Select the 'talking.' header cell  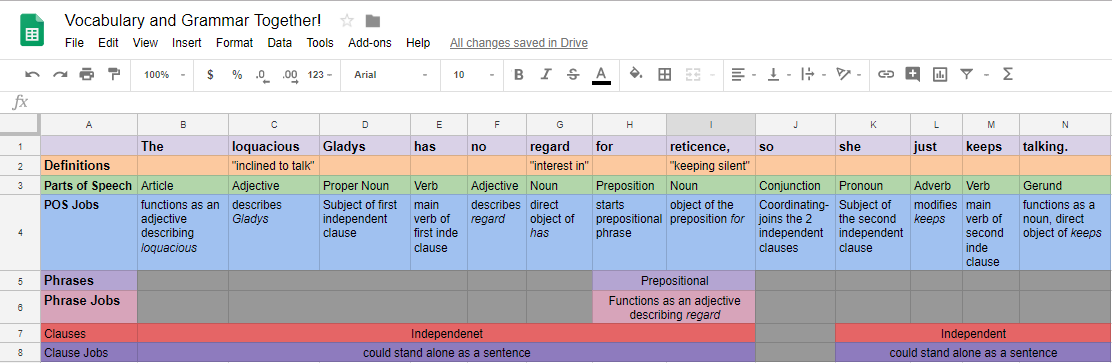point(1065,146)
